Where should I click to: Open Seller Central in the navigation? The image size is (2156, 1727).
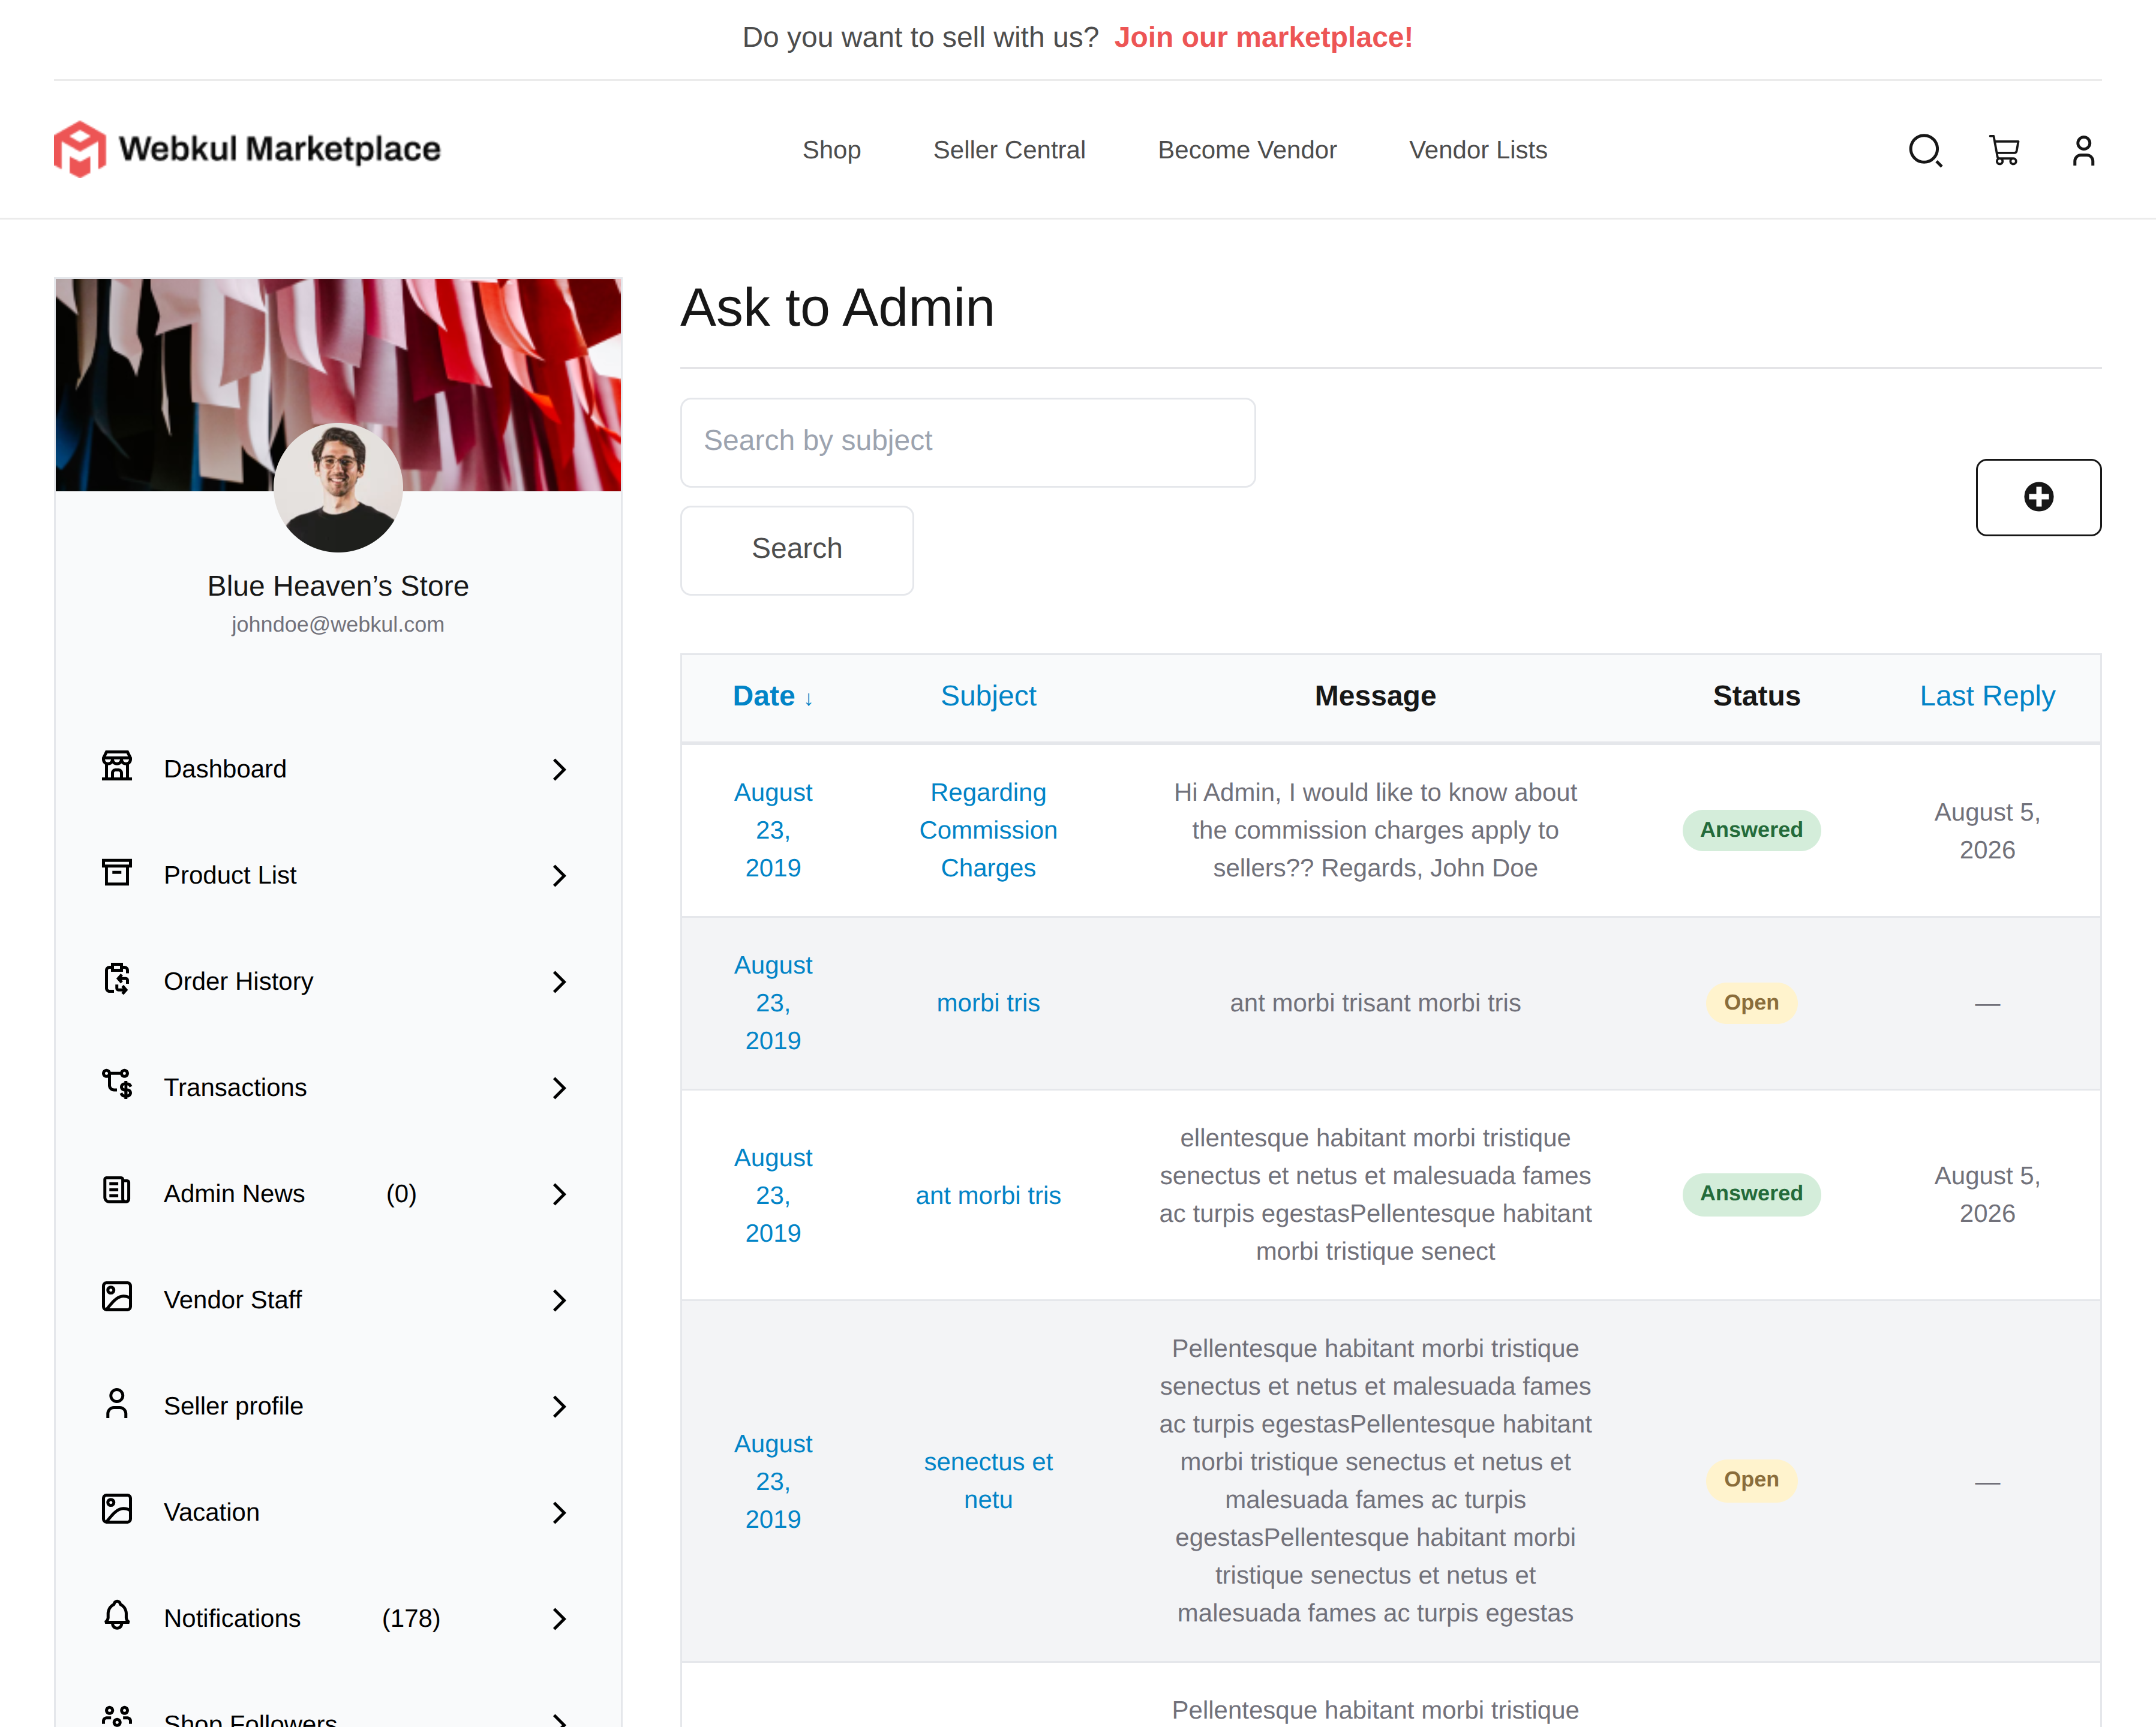pyautogui.click(x=1009, y=150)
